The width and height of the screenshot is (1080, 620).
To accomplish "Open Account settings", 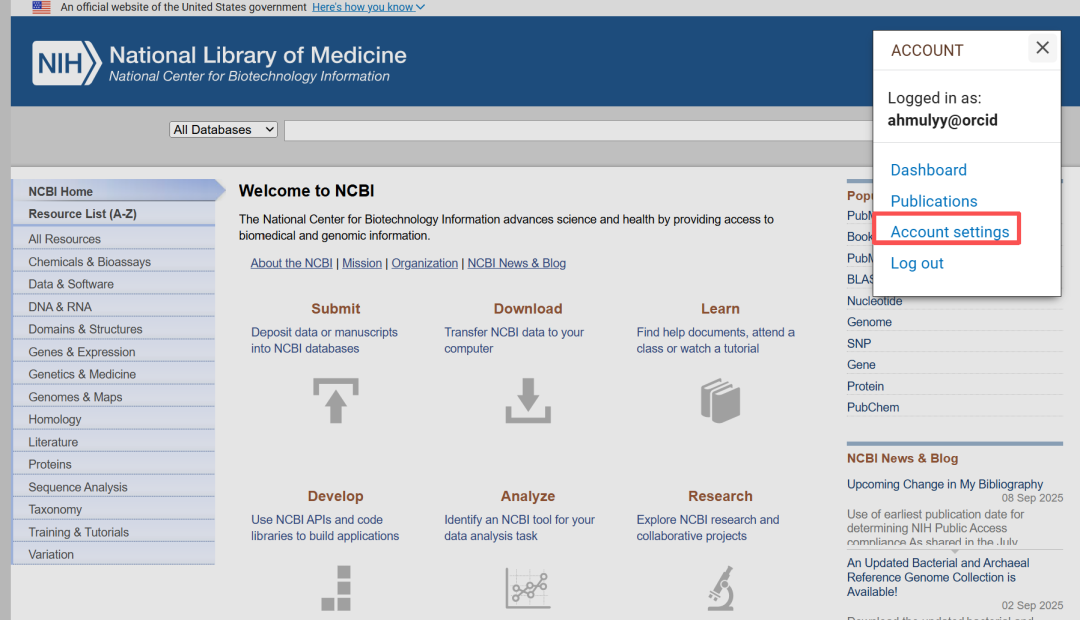I will pos(950,232).
